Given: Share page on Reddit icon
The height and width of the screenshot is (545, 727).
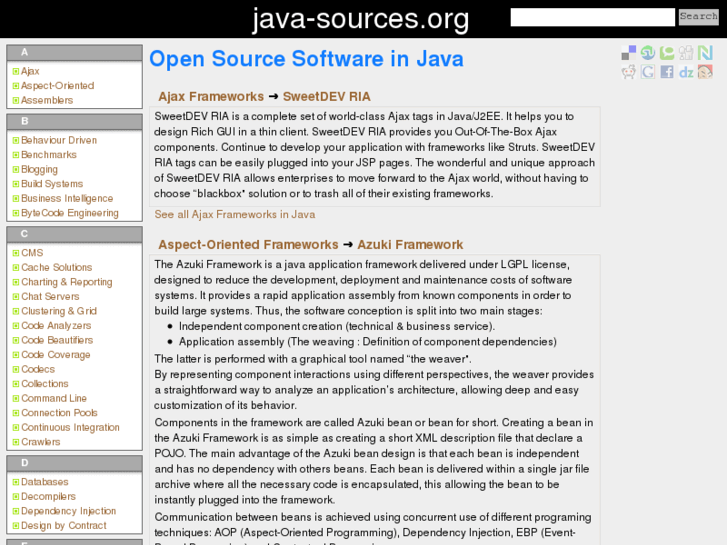Looking at the screenshot, I should (x=629, y=71).
